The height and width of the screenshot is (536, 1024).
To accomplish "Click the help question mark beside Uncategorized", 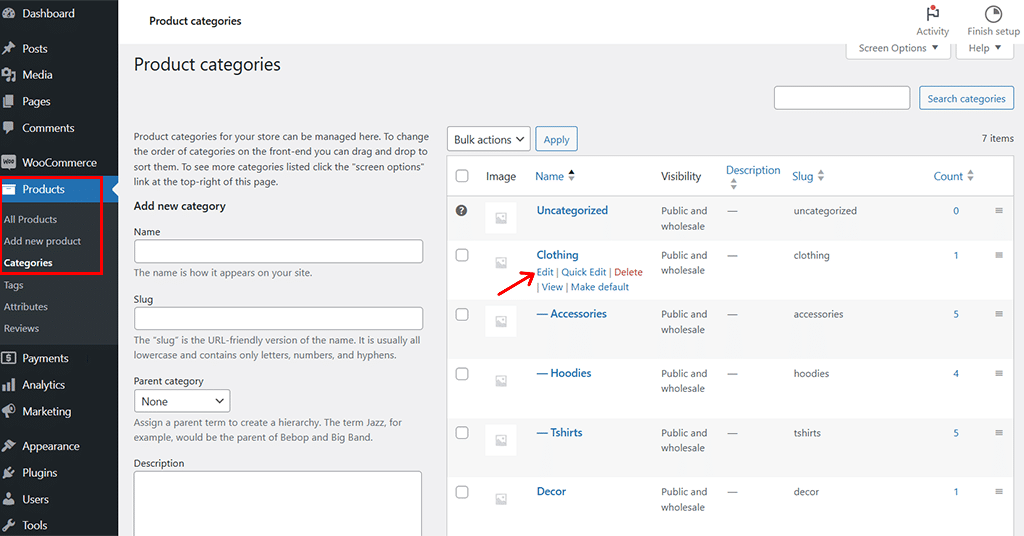I will click(461, 210).
